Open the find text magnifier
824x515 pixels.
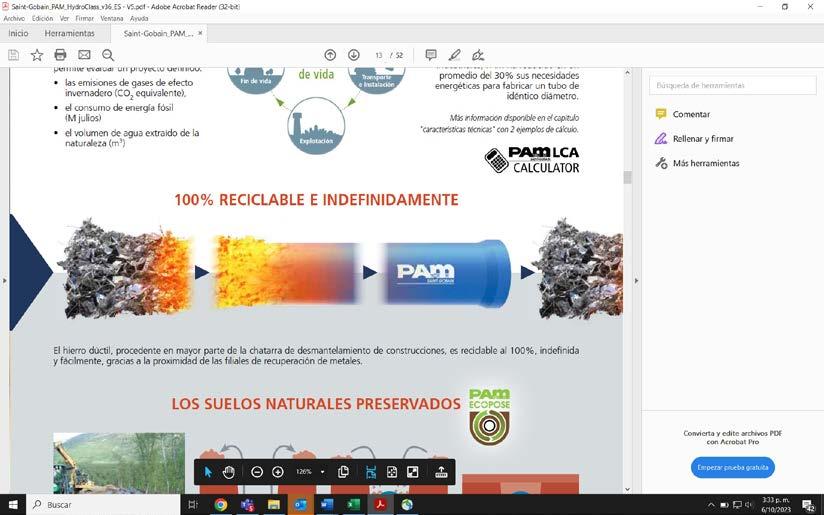click(108, 55)
